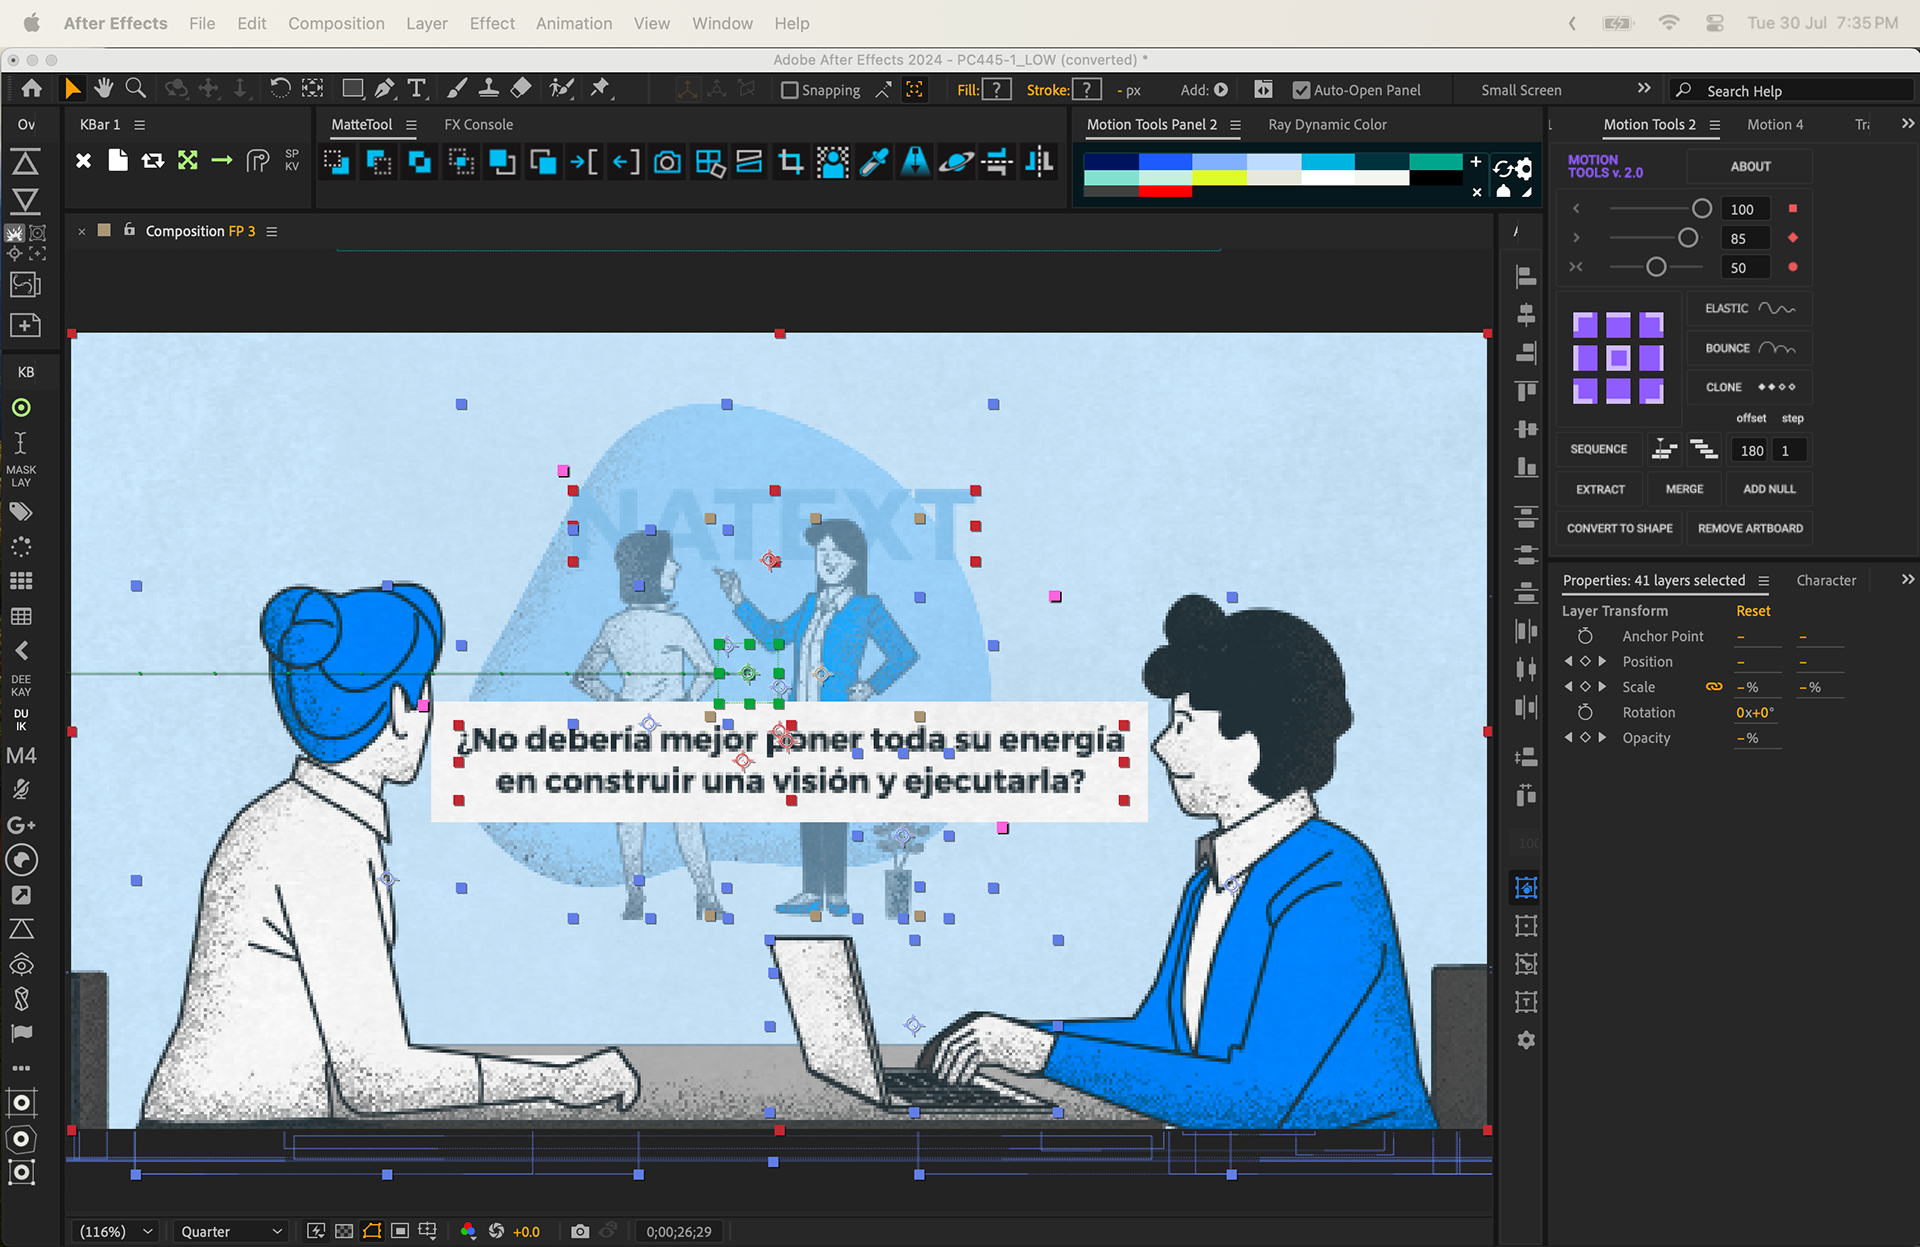The image size is (1920, 1247).
Task: Click the eyedropper icon in MatteTool
Action: [874, 162]
